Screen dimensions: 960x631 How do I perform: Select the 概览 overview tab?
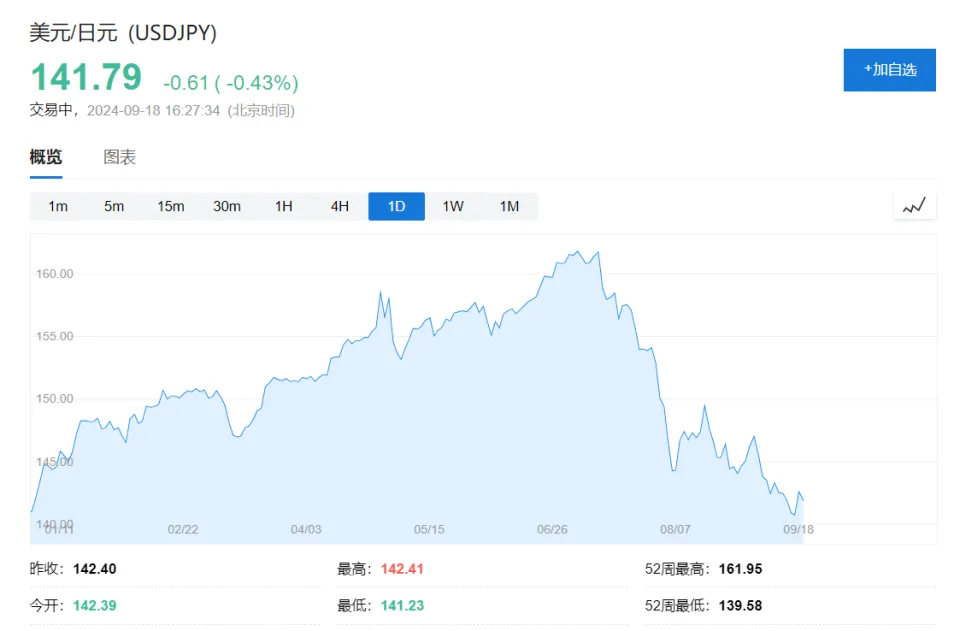(x=46, y=157)
